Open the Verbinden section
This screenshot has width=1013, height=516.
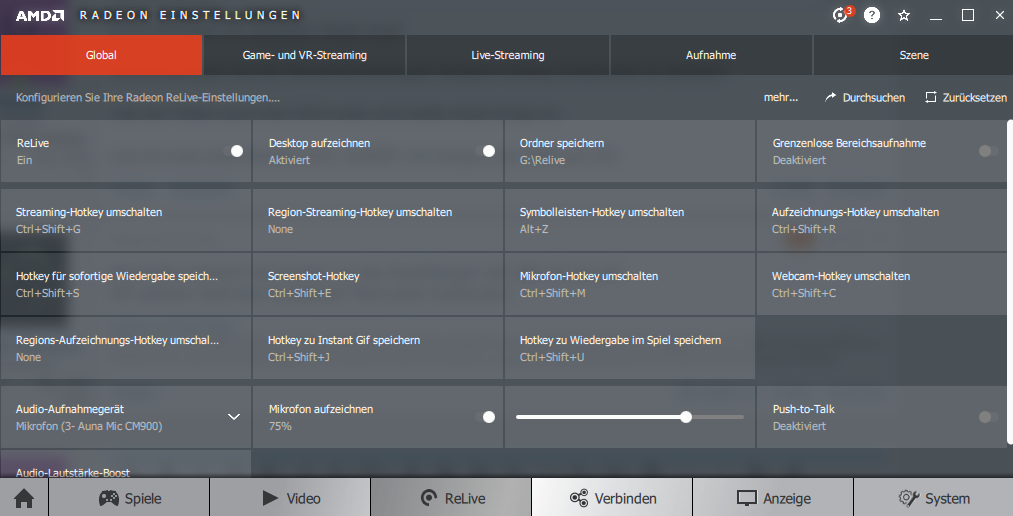tap(612, 498)
